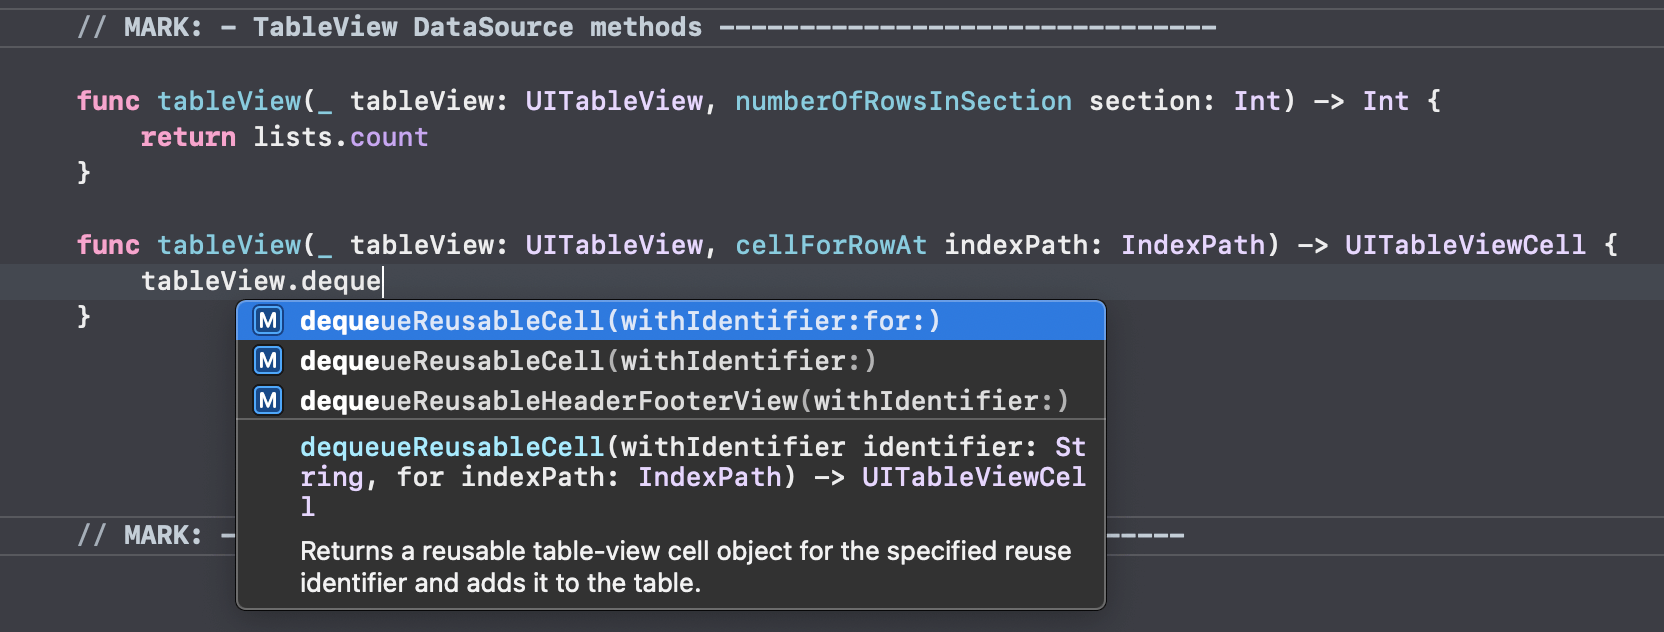Select the dequeueReusableCell(withIdentifier:for:) completion
This screenshot has height=632, width=1664.
pos(620,321)
